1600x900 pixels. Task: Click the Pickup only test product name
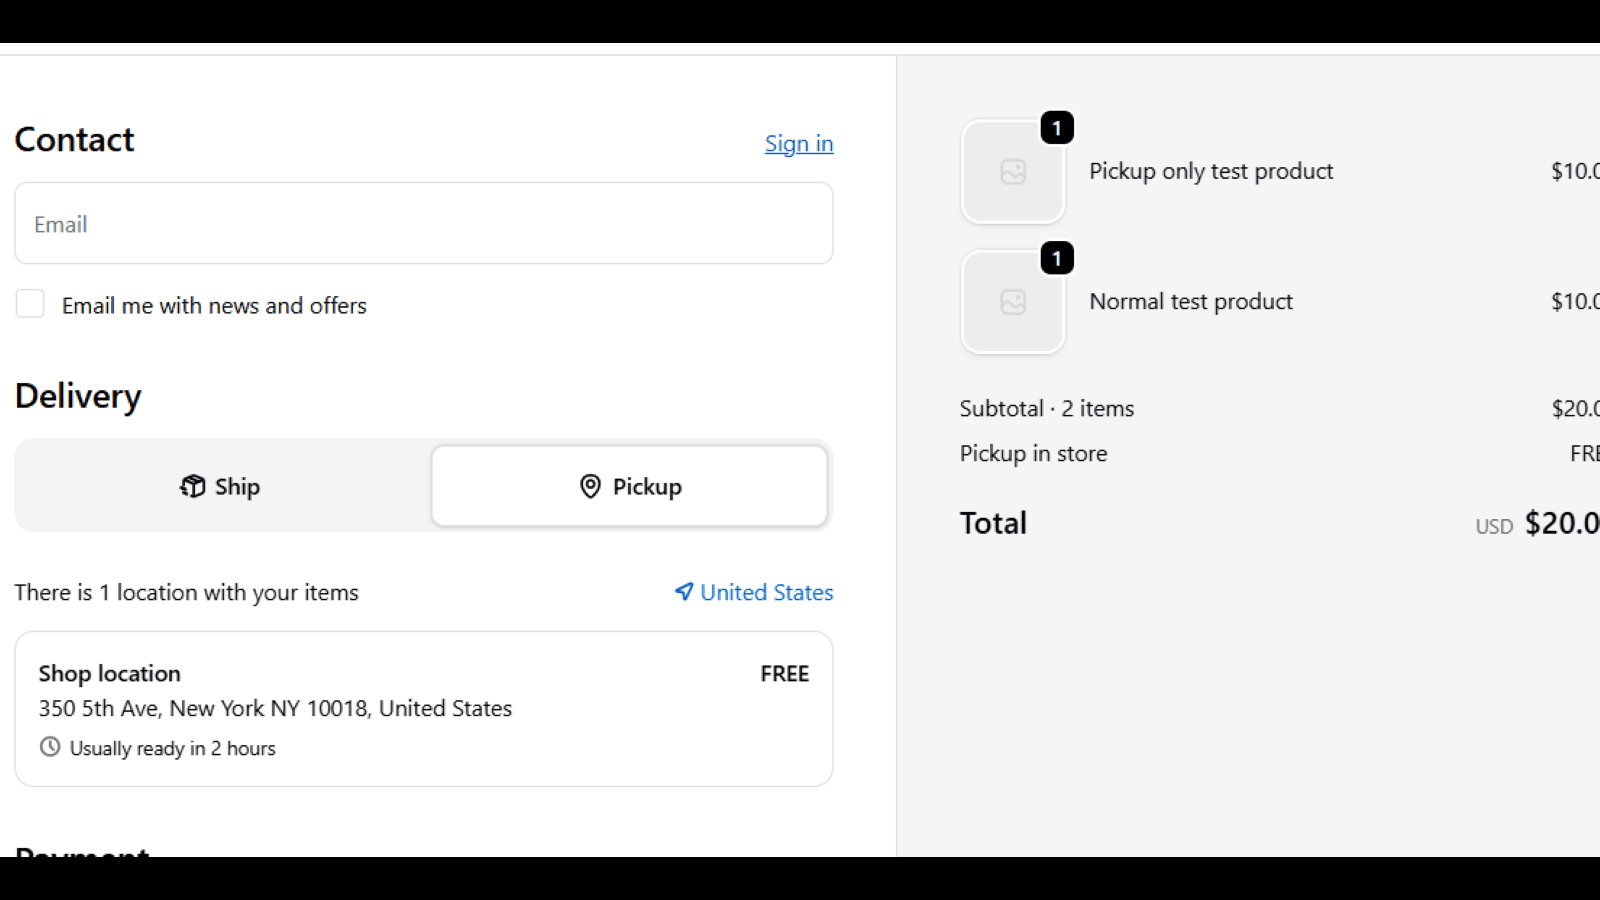coord(1211,171)
